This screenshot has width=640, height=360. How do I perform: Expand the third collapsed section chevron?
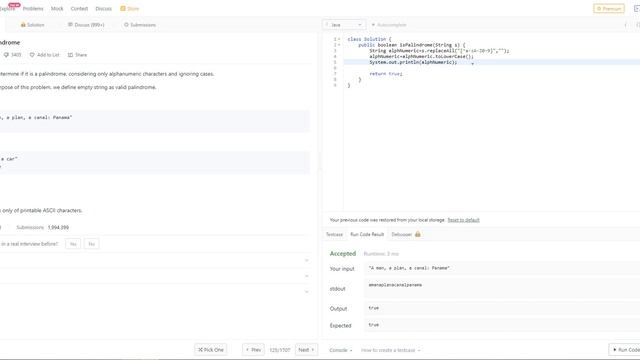tap(307, 292)
